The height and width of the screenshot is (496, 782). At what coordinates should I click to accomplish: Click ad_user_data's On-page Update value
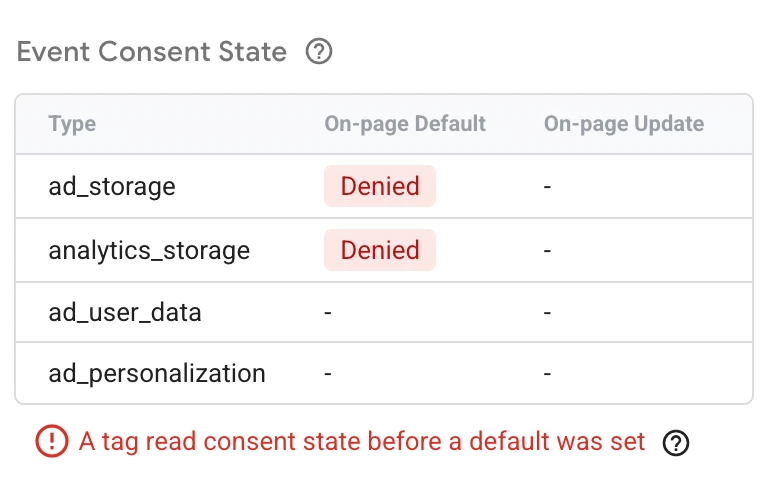click(x=548, y=313)
